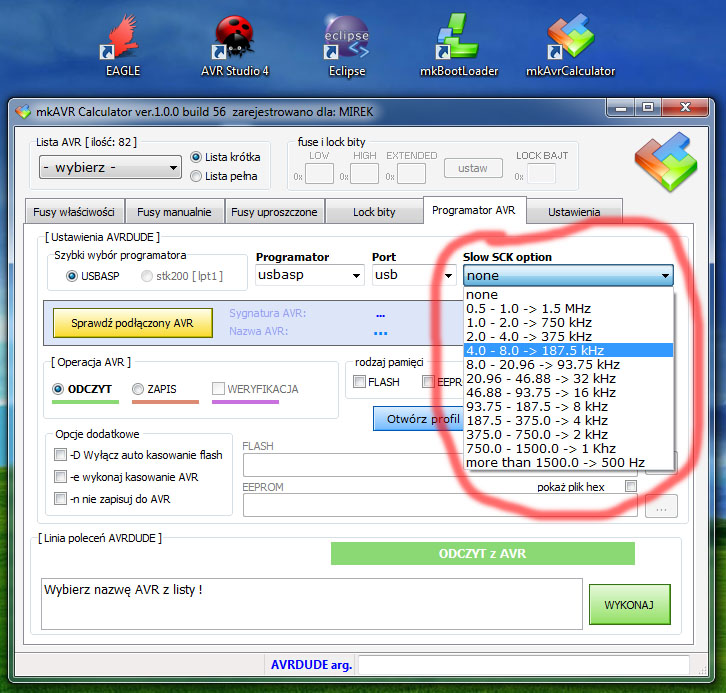
Task: Maximize the mkAVR Calculator window
Action: click(x=648, y=108)
